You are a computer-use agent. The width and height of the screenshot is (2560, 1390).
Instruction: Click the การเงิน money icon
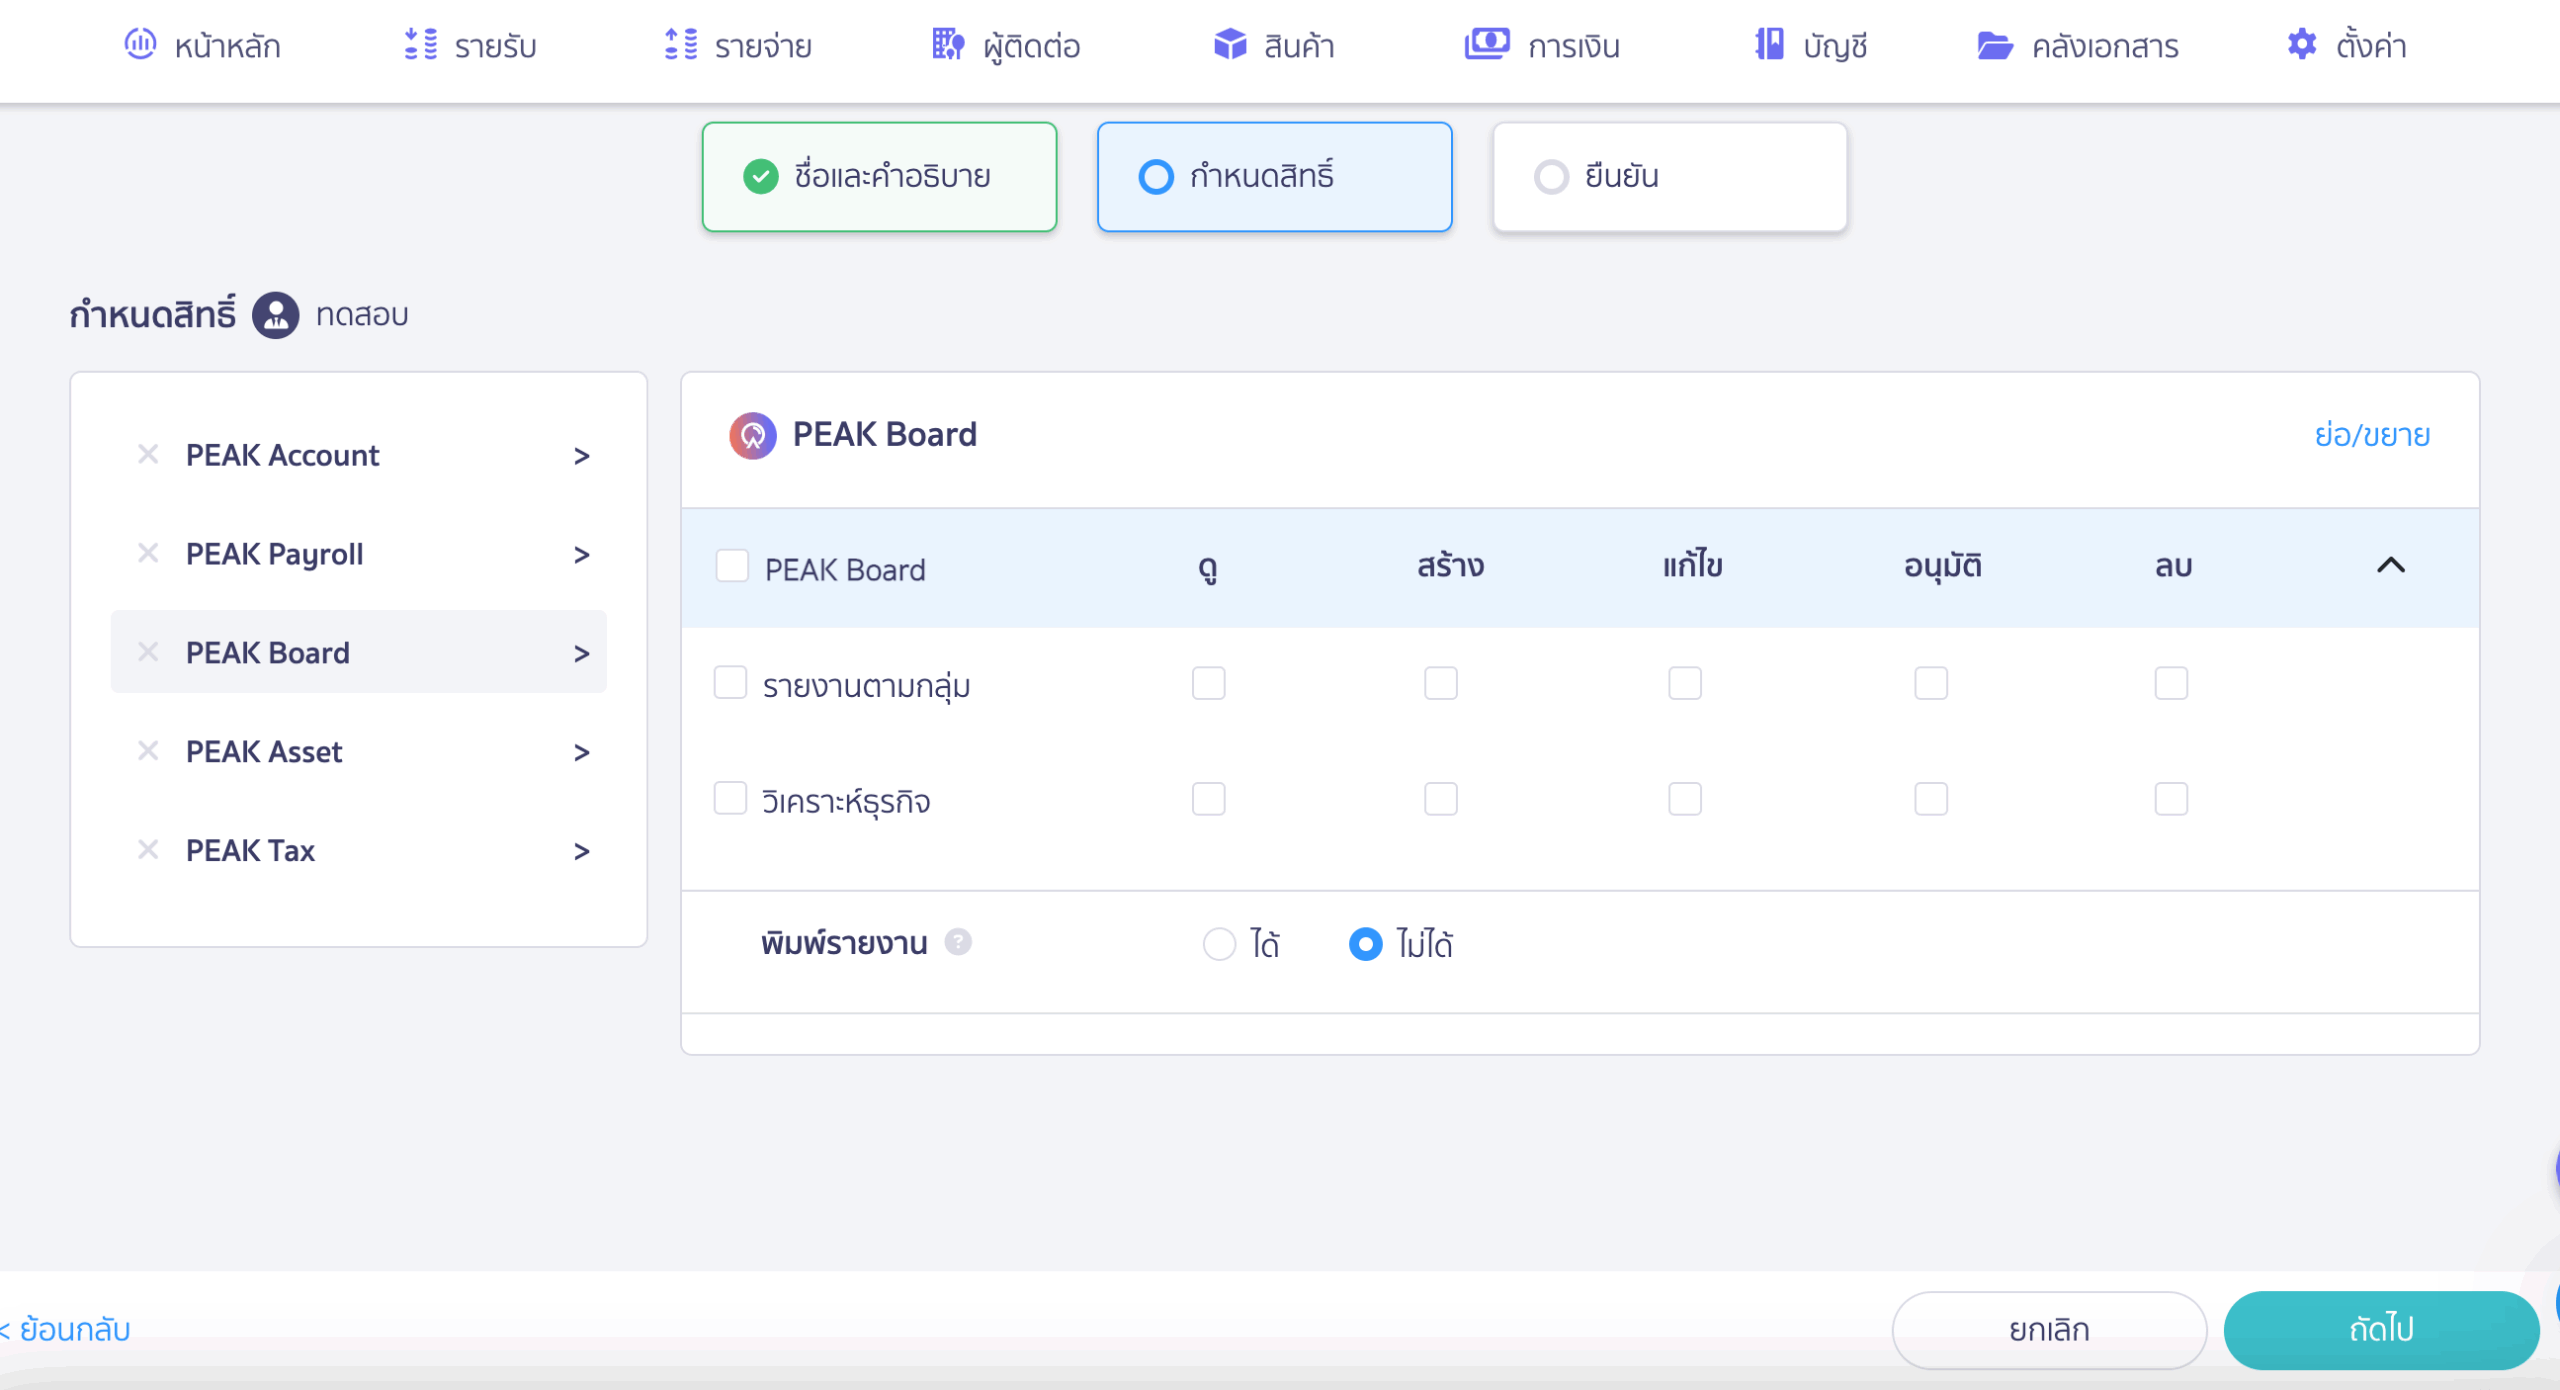point(1487,44)
